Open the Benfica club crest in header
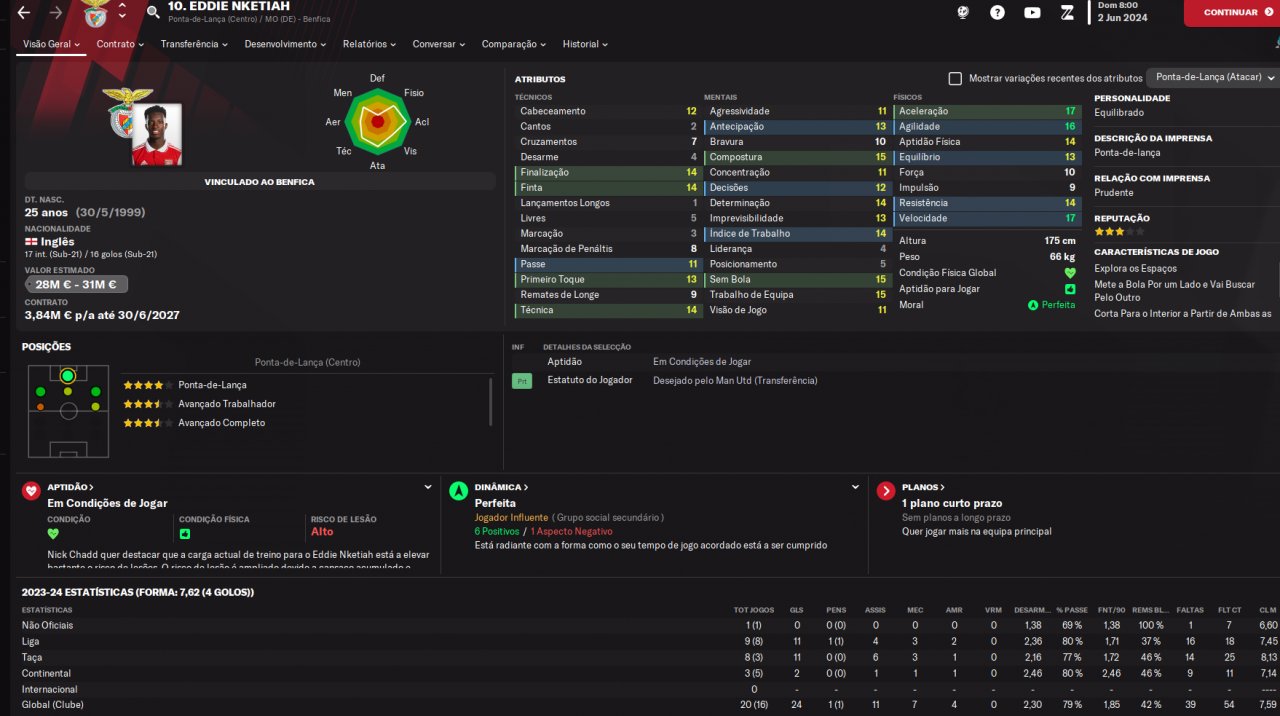 97,13
